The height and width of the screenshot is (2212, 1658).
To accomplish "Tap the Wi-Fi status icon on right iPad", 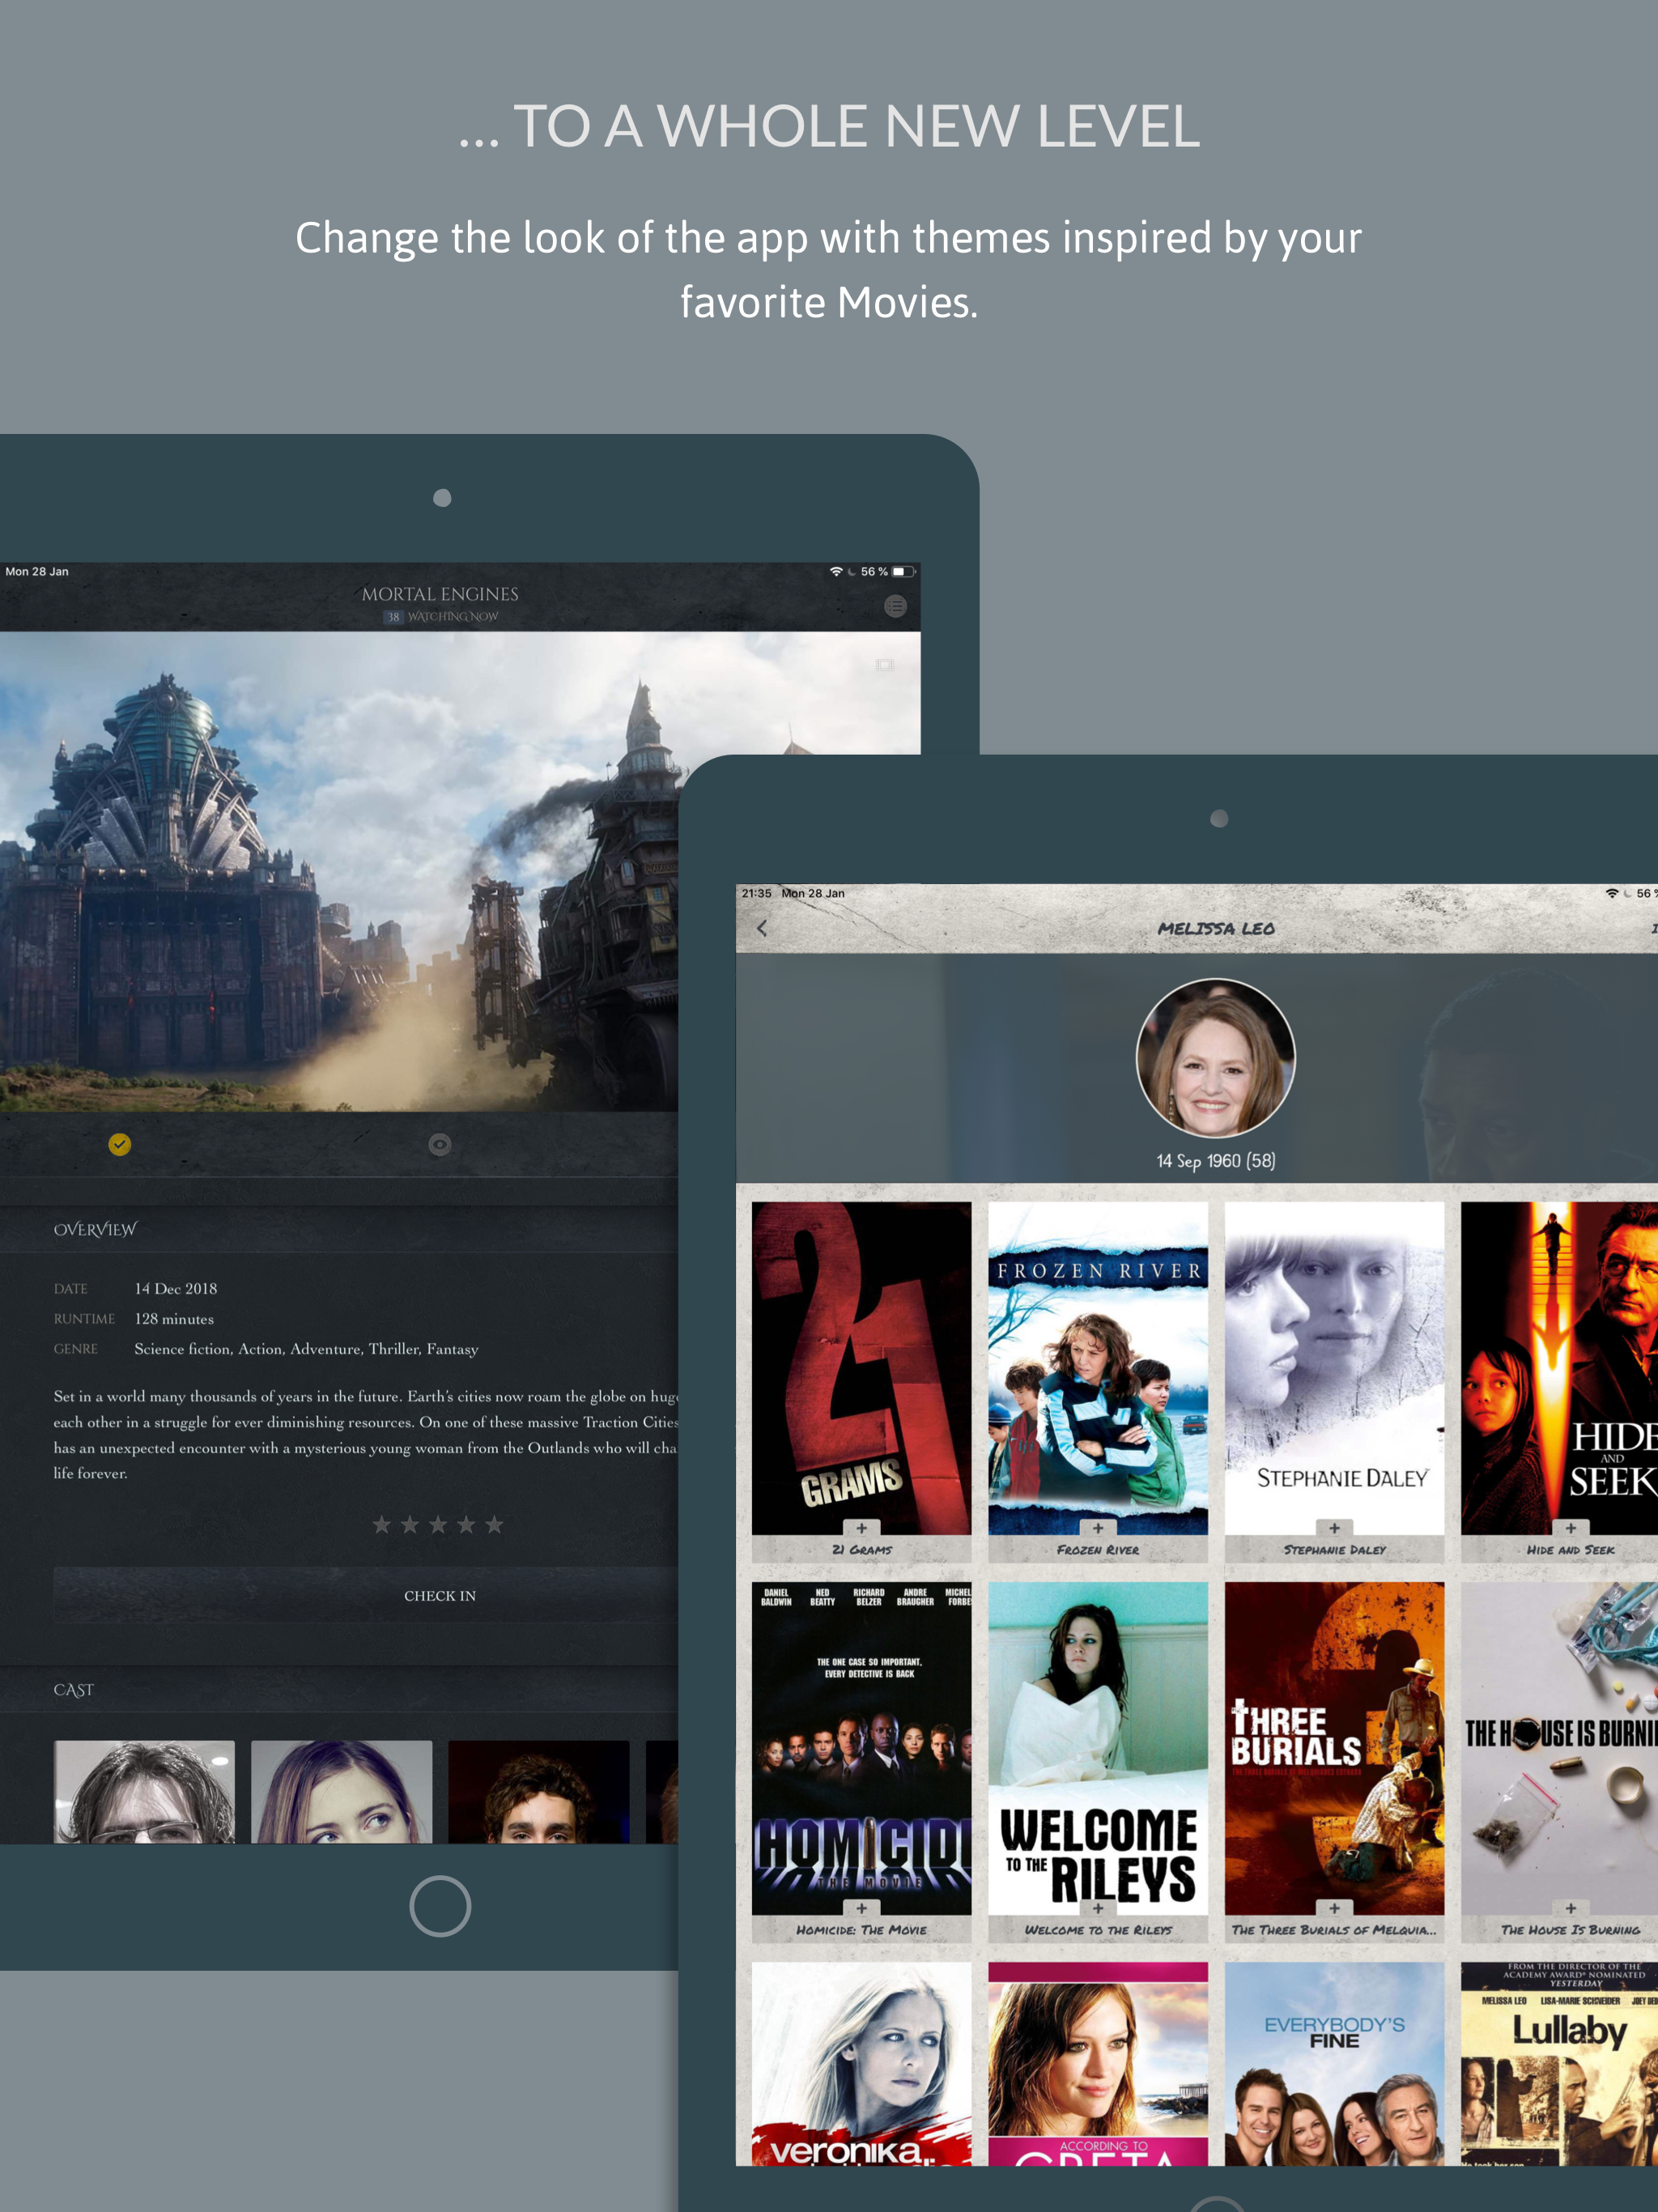I will [1612, 893].
